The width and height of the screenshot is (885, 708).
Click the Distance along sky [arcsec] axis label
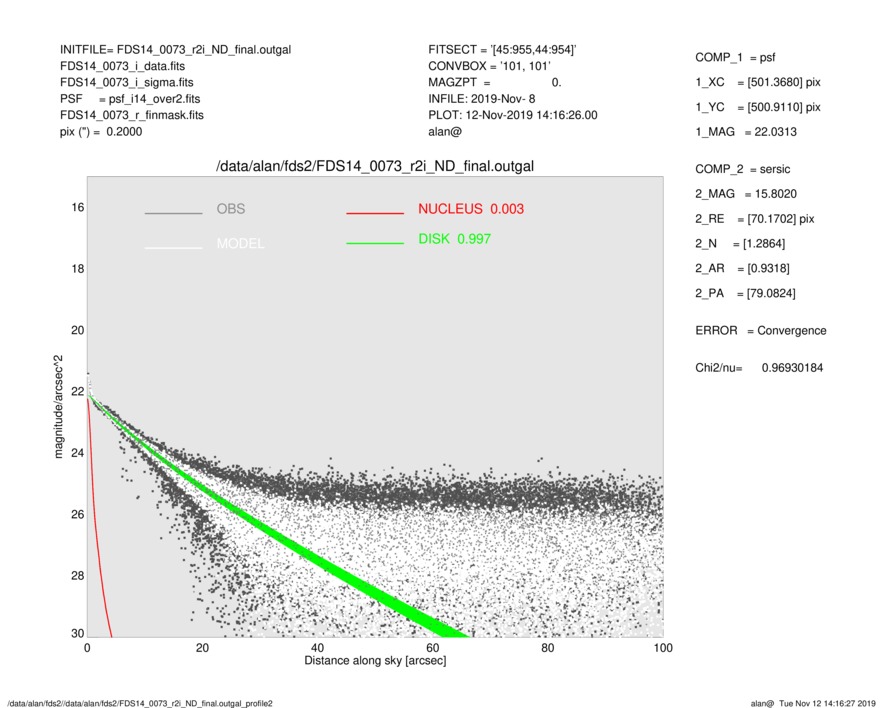375,661
